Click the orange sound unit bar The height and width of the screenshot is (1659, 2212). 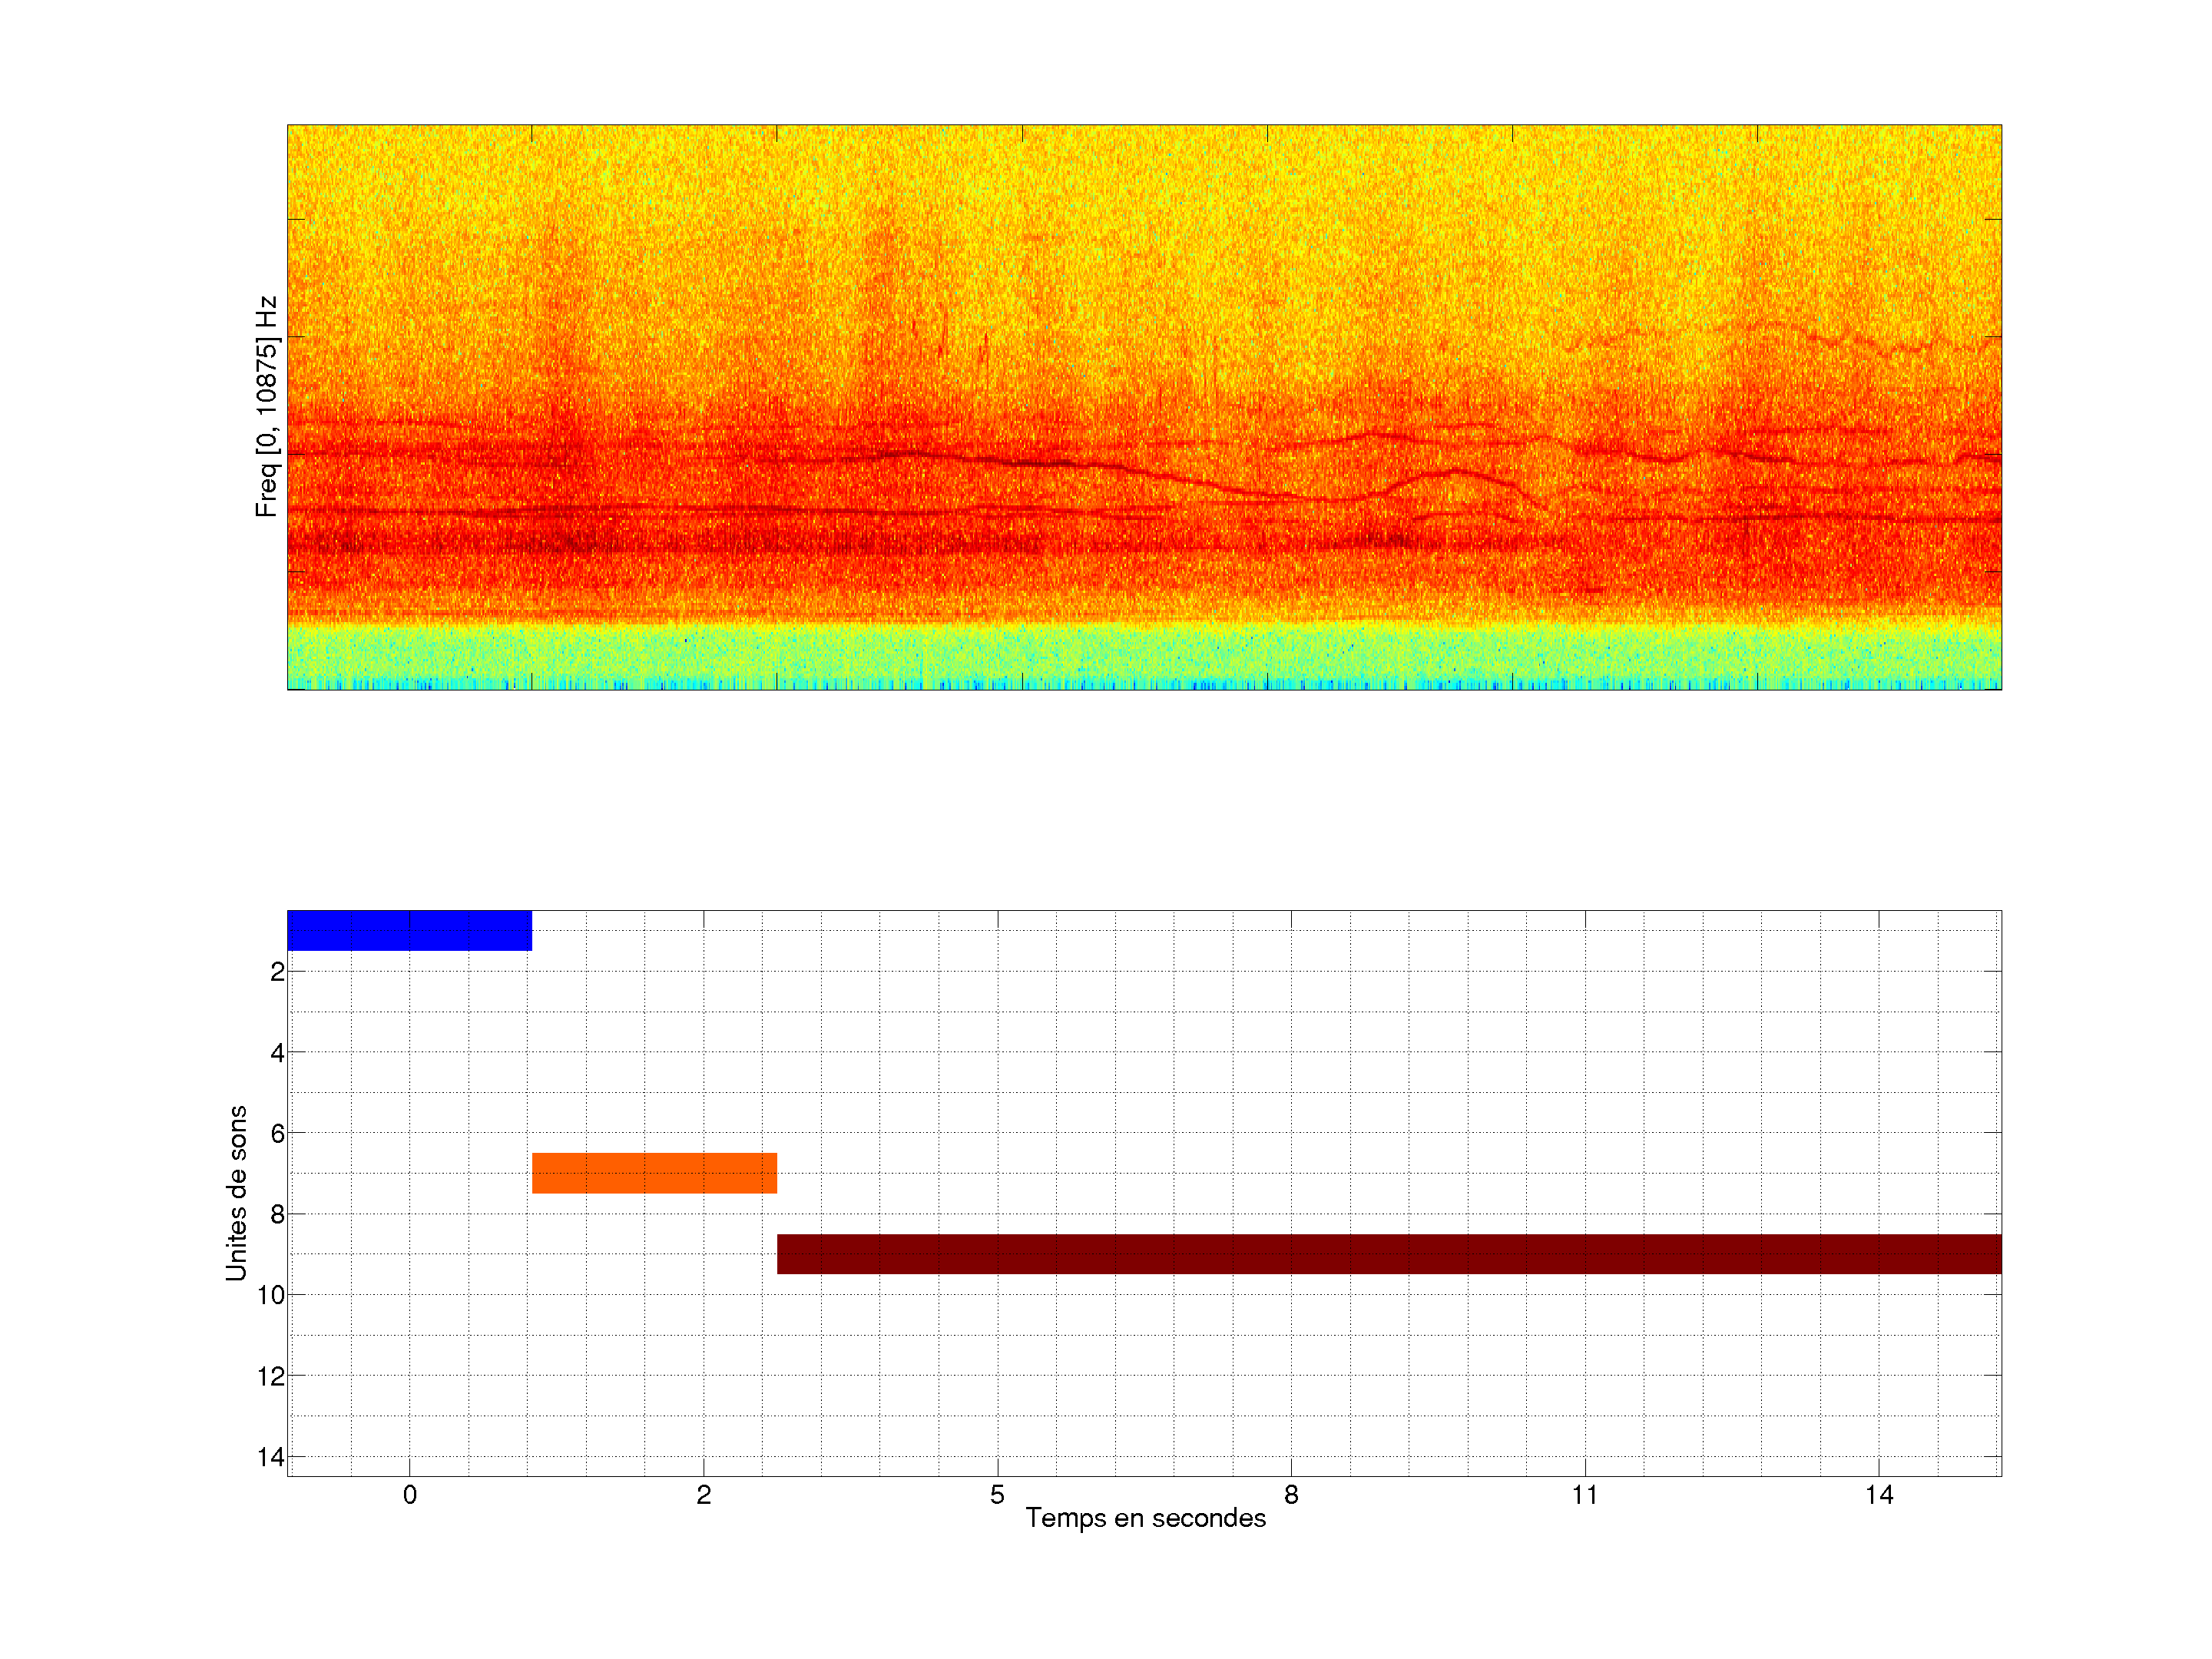654,1173
